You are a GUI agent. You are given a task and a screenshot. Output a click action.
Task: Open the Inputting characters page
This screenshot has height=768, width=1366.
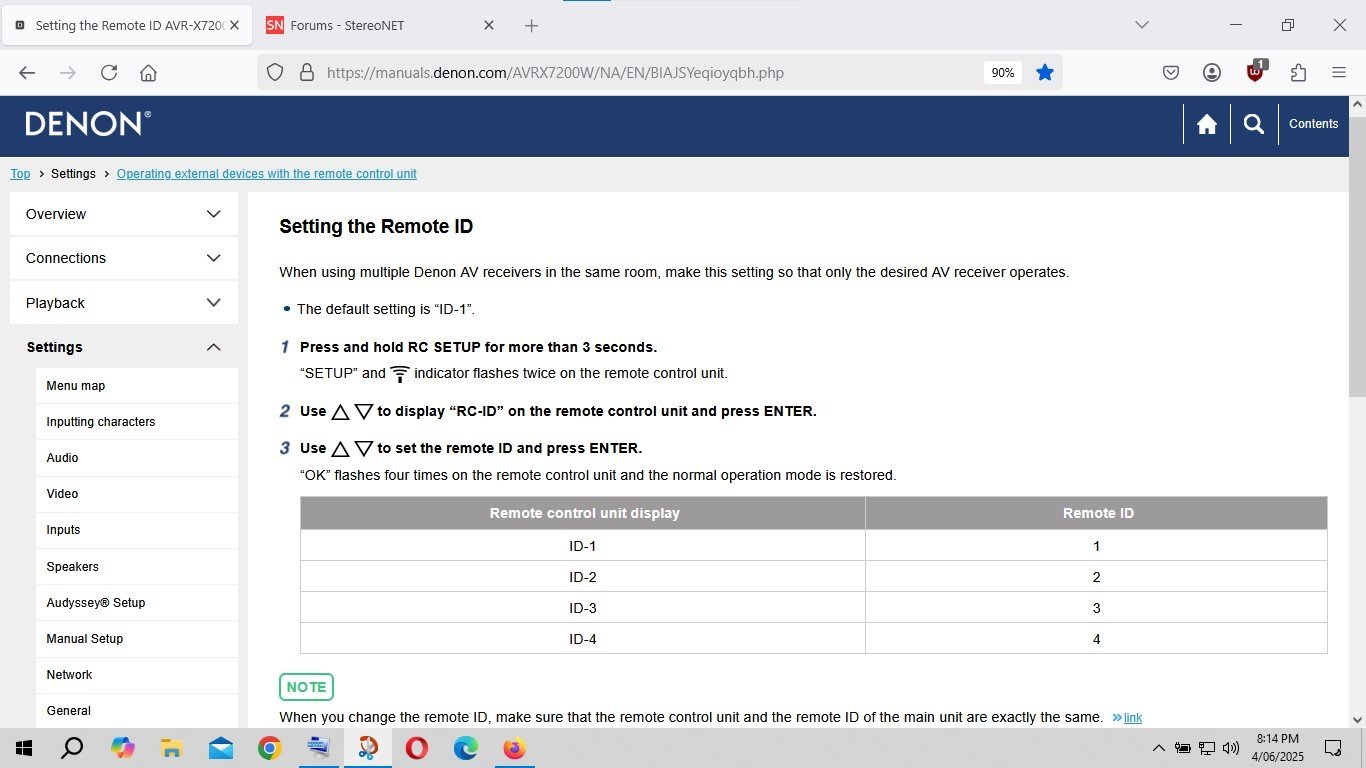(x=137, y=422)
